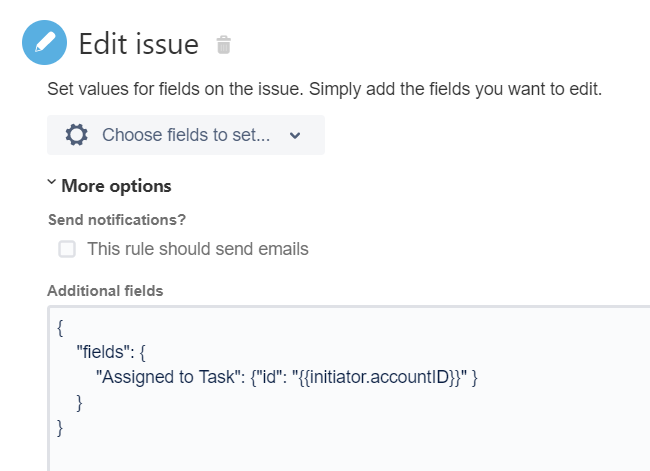Click empty area below JSON in text area
Screen dimensions: 650x471
pyautogui.click(x=350, y=450)
